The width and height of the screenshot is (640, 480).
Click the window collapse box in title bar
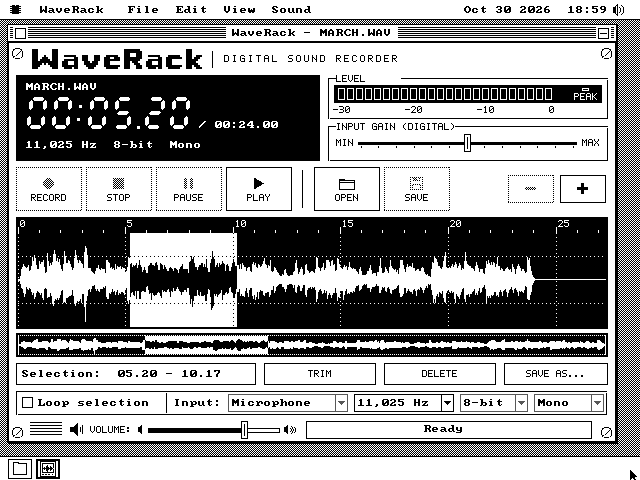pos(603,33)
